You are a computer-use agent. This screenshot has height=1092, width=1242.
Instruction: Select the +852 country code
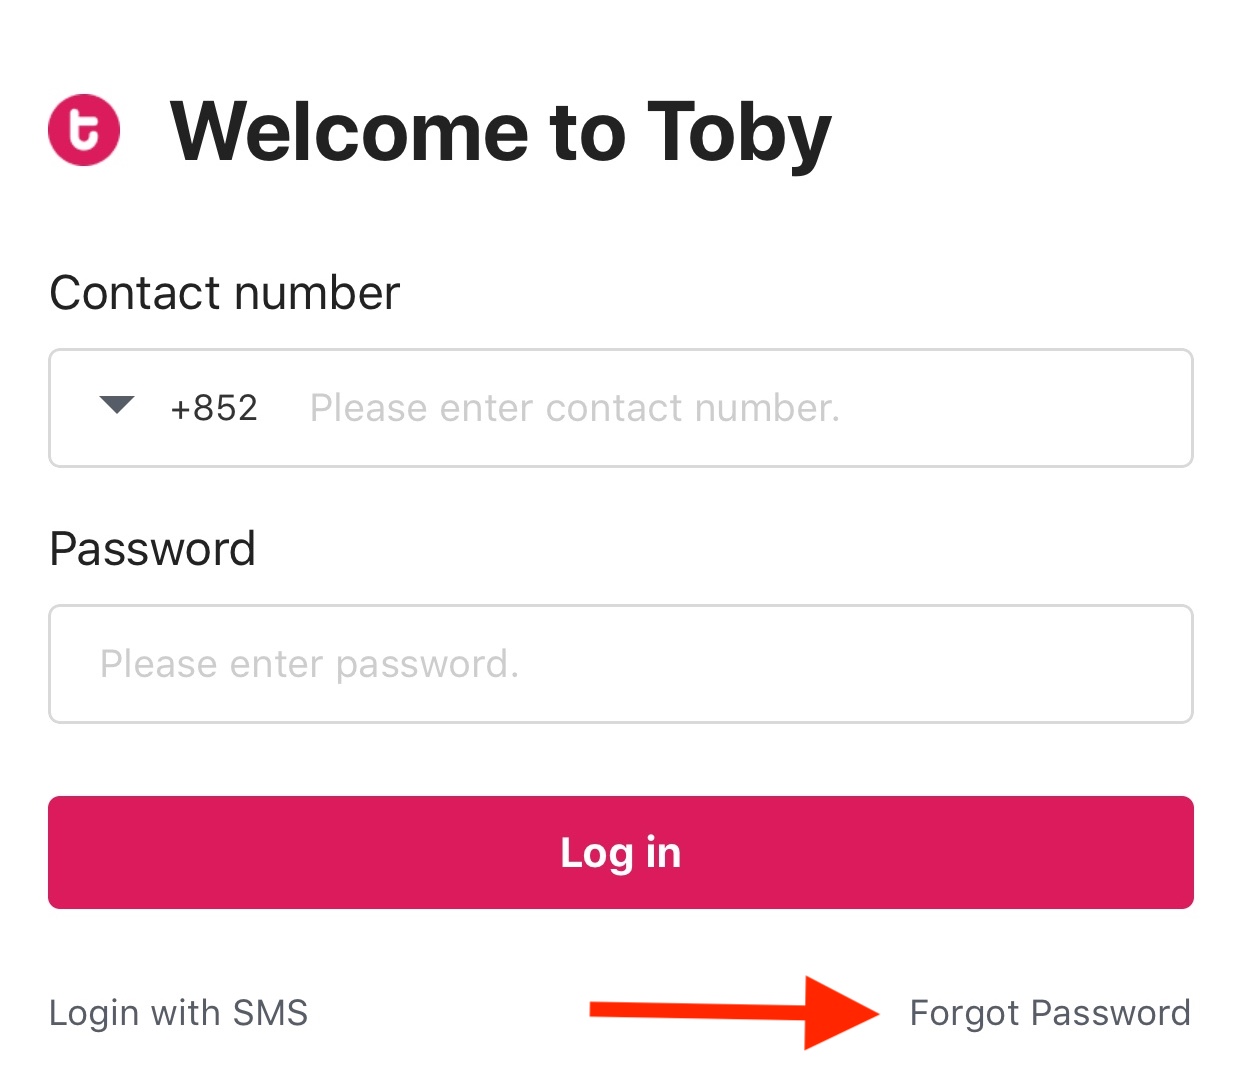pos(214,408)
